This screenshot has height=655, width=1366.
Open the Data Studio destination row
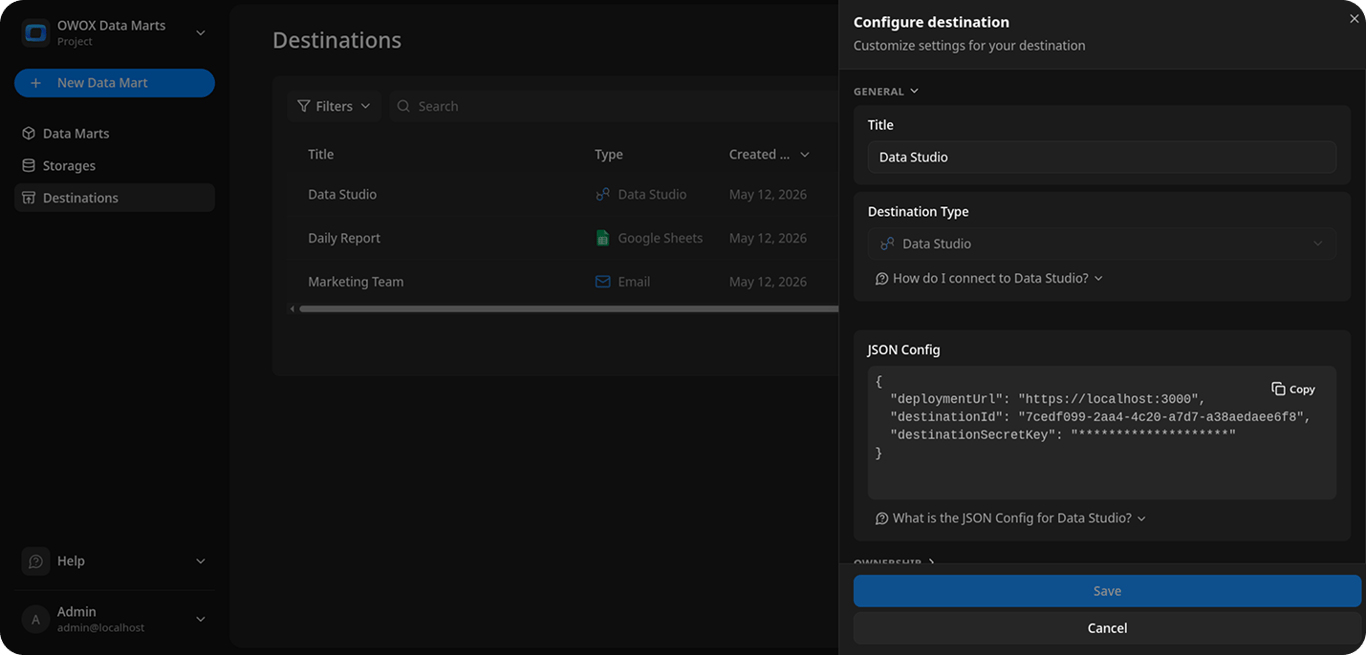tap(563, 194)
